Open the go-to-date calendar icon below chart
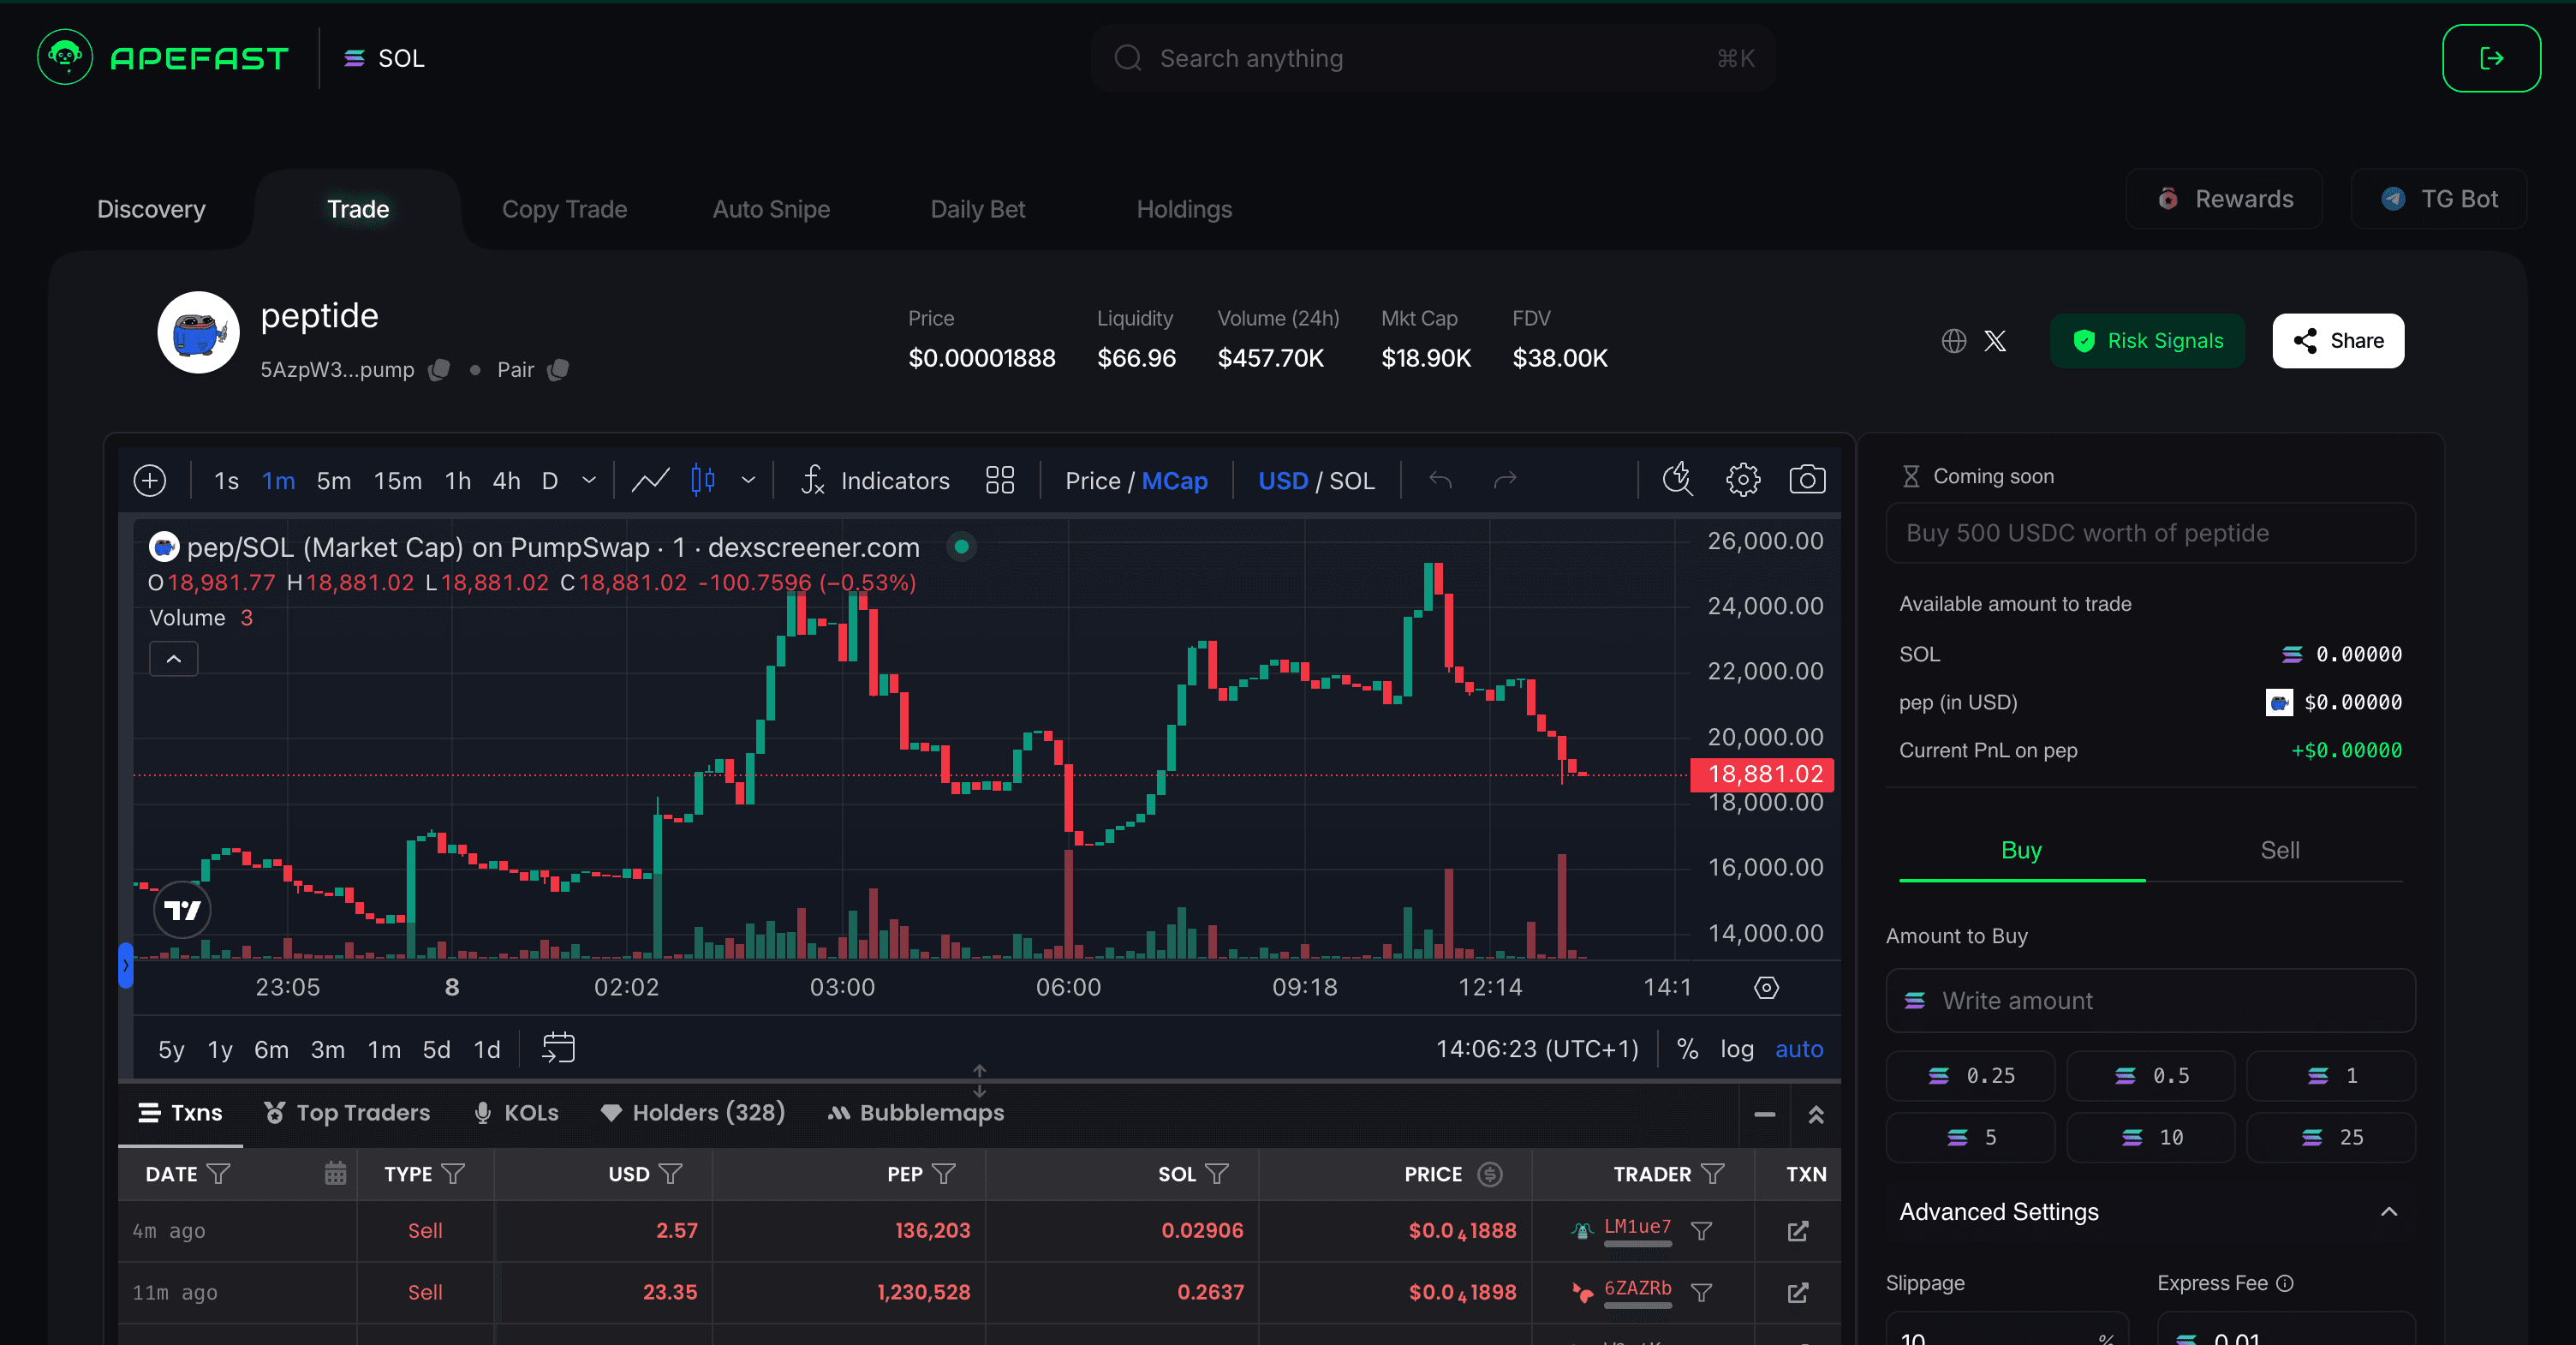The image size is (2576, 1345). tap(558, 1048)
